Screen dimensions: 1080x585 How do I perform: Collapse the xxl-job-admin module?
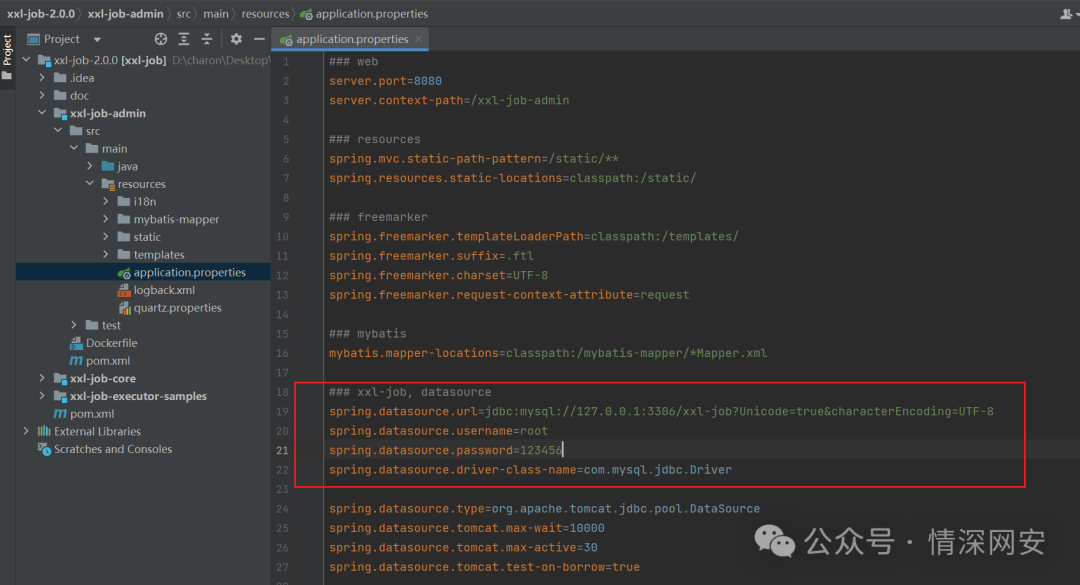(x=42, y=113)
